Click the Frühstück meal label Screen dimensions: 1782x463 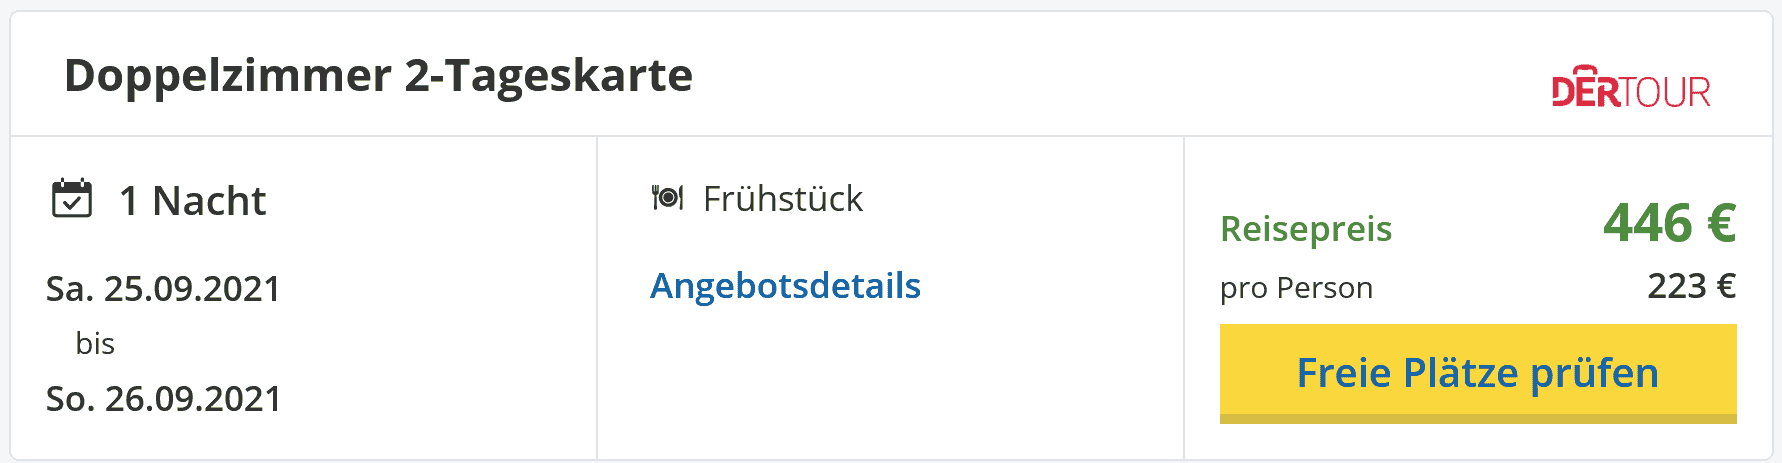pos(783,199)
